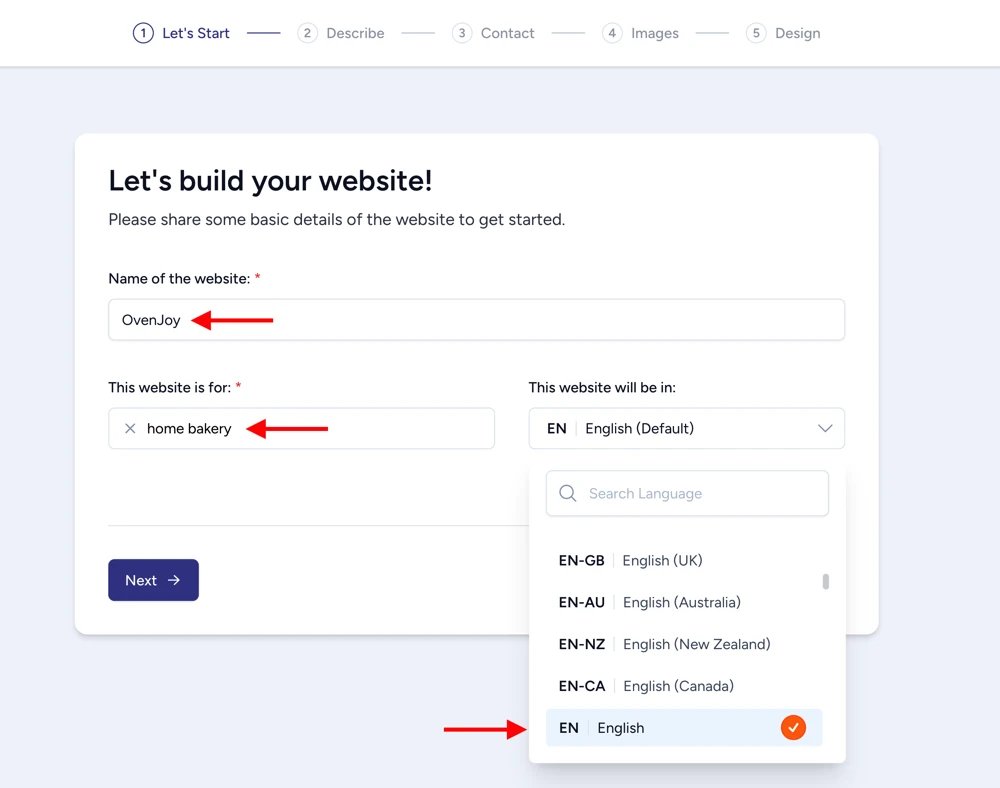Choose English (UK) from language list
1000x788 pixels.
click(662, 561)
